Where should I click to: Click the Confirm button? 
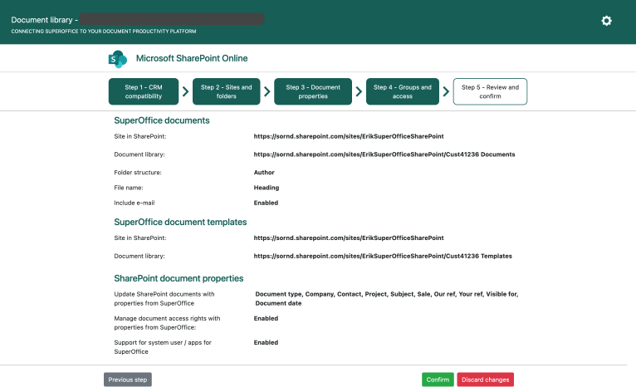pos(438,380)
